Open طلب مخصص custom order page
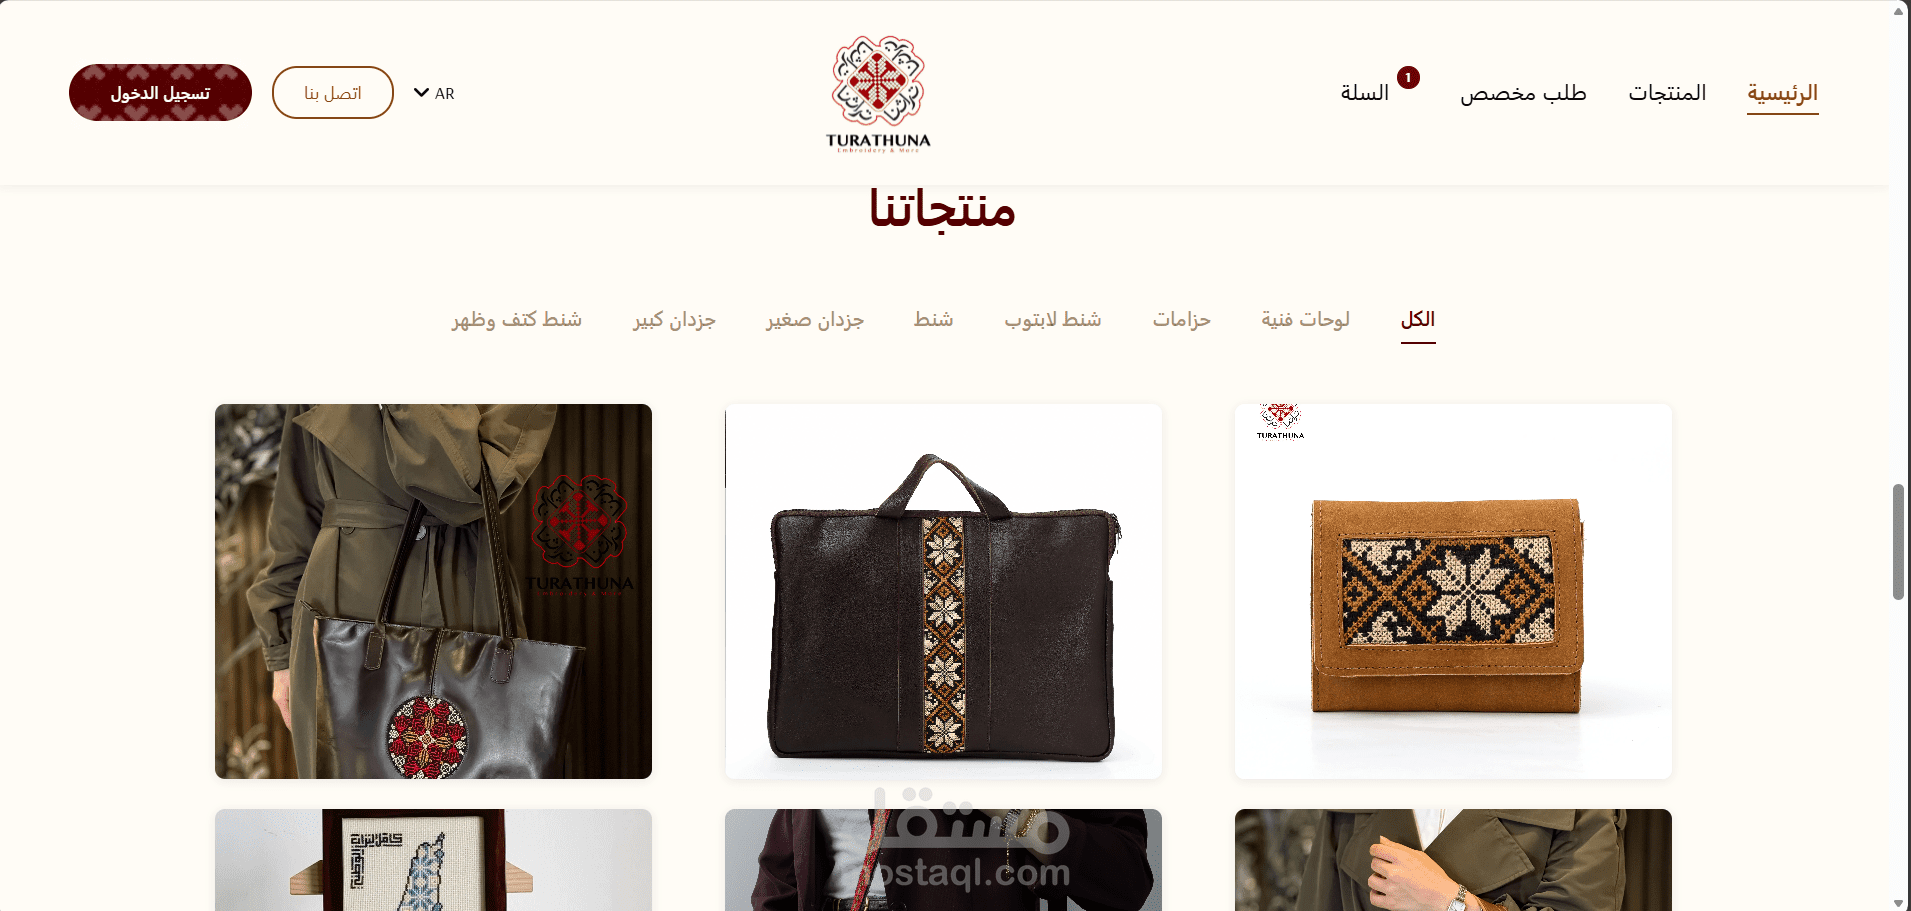Image resolution: width=1911 pixels, height=911 pixels. click(1523, 93)
